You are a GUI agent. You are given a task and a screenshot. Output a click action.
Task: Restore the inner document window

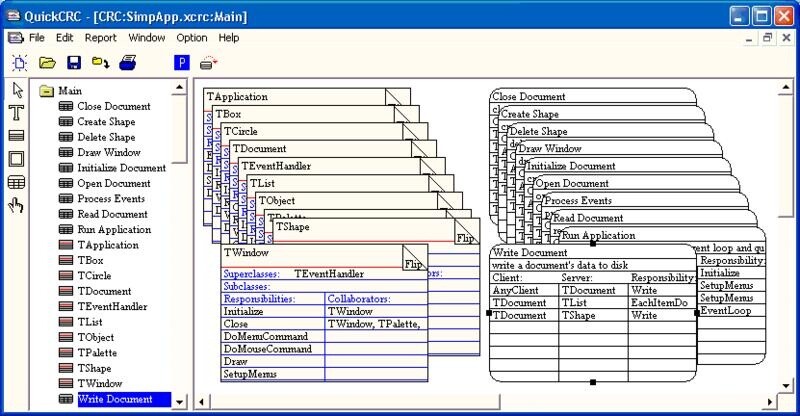pyautogui.click(x=767, y=38)
